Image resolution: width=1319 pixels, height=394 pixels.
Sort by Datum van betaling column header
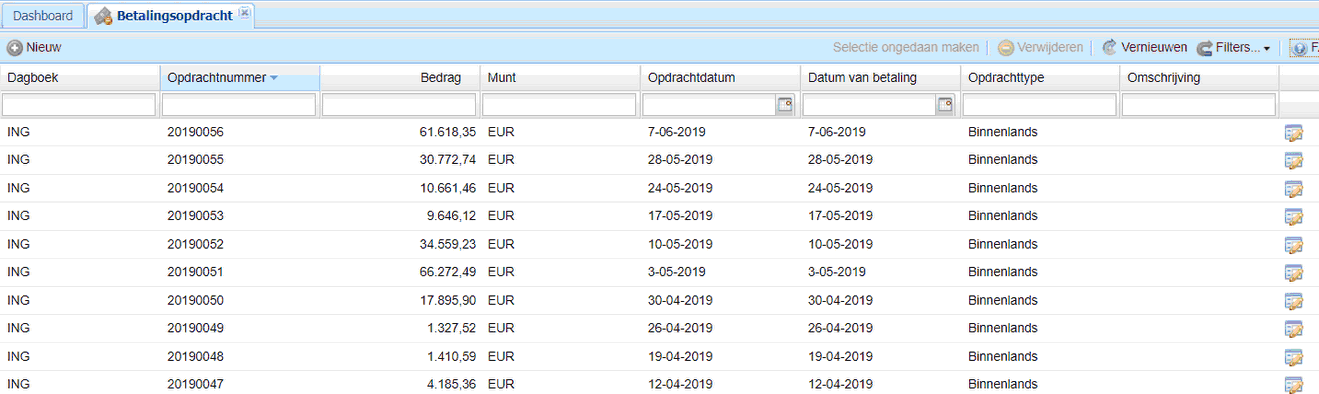pyautogui.click(x=880, y=78)
